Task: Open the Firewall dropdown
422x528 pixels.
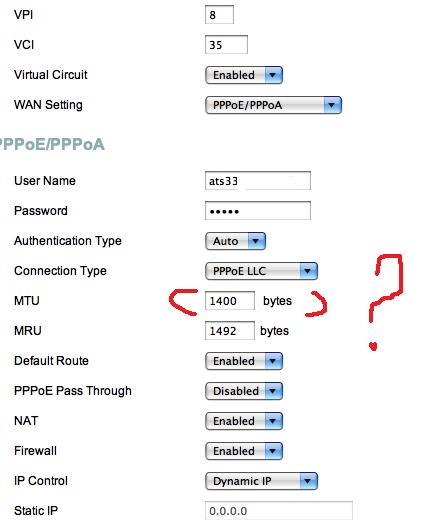Action: pyautogui.click(x=244, y=451)
